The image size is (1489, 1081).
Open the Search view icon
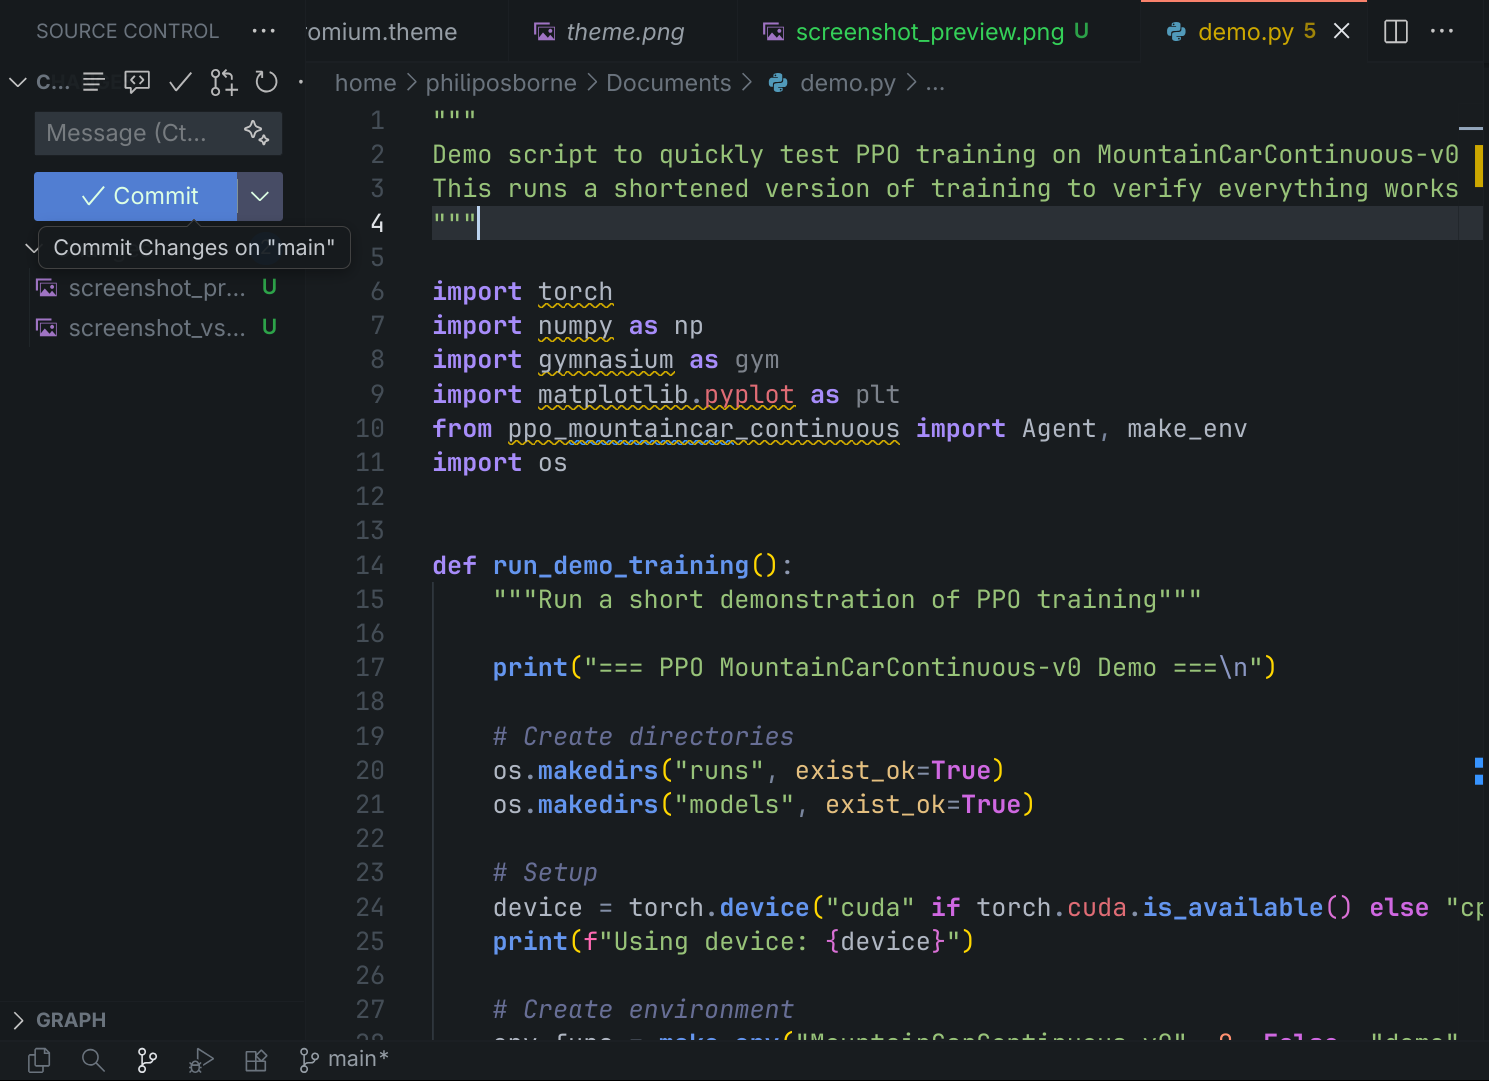point(93,1060)
